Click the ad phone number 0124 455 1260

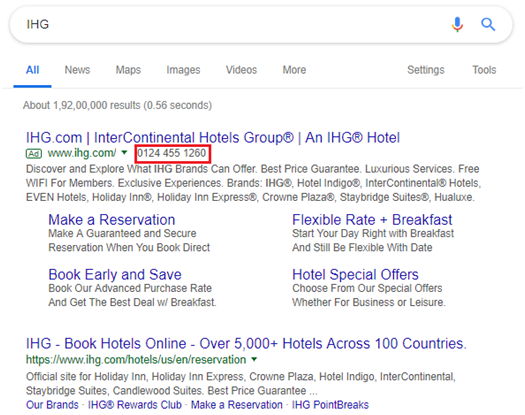click(172, 153)
